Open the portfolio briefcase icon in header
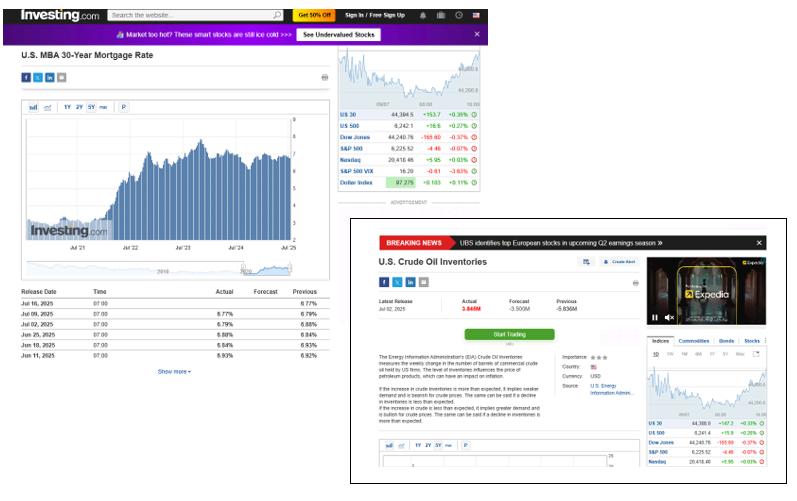Viewport: 797px width, 501px height. click(441, 15)
